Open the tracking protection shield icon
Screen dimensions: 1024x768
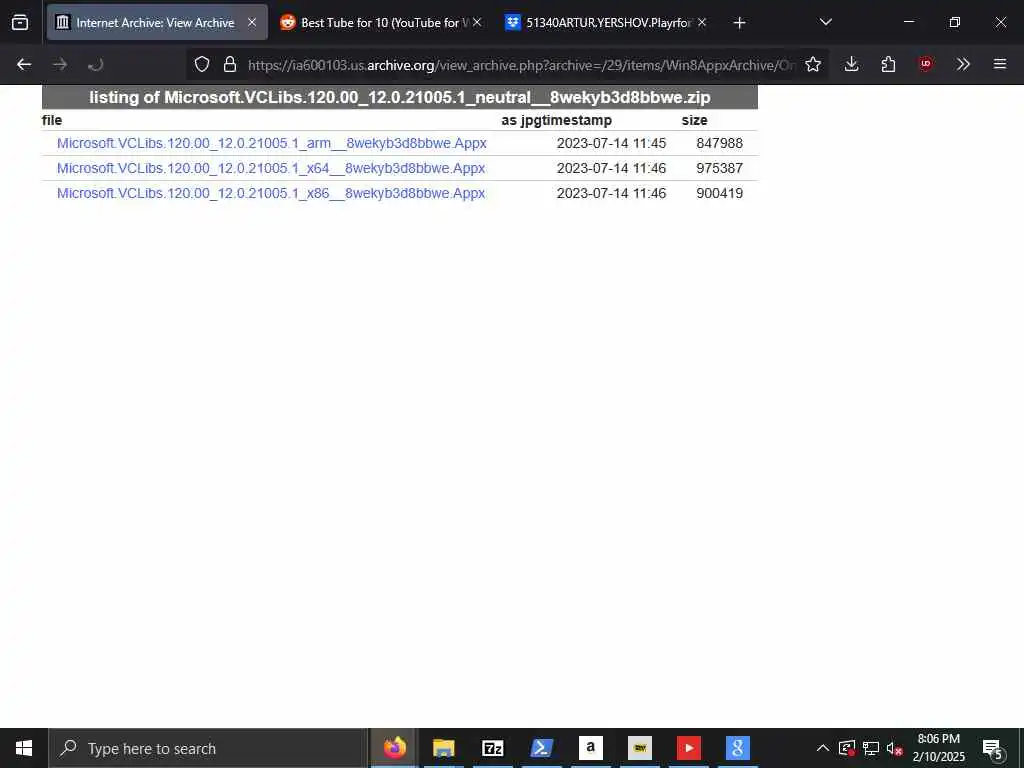pyautogui.click(x=202, y=65)
